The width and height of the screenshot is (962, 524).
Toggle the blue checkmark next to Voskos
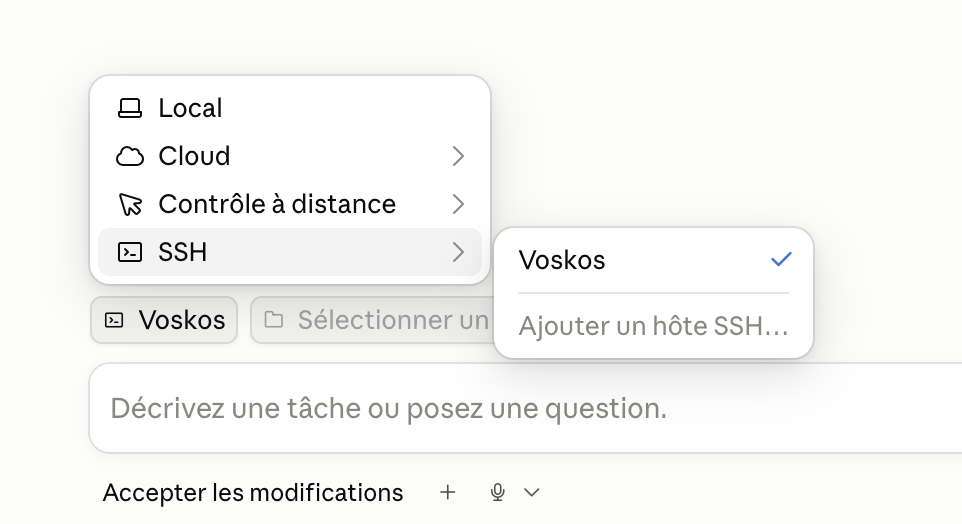click(781, 260)
